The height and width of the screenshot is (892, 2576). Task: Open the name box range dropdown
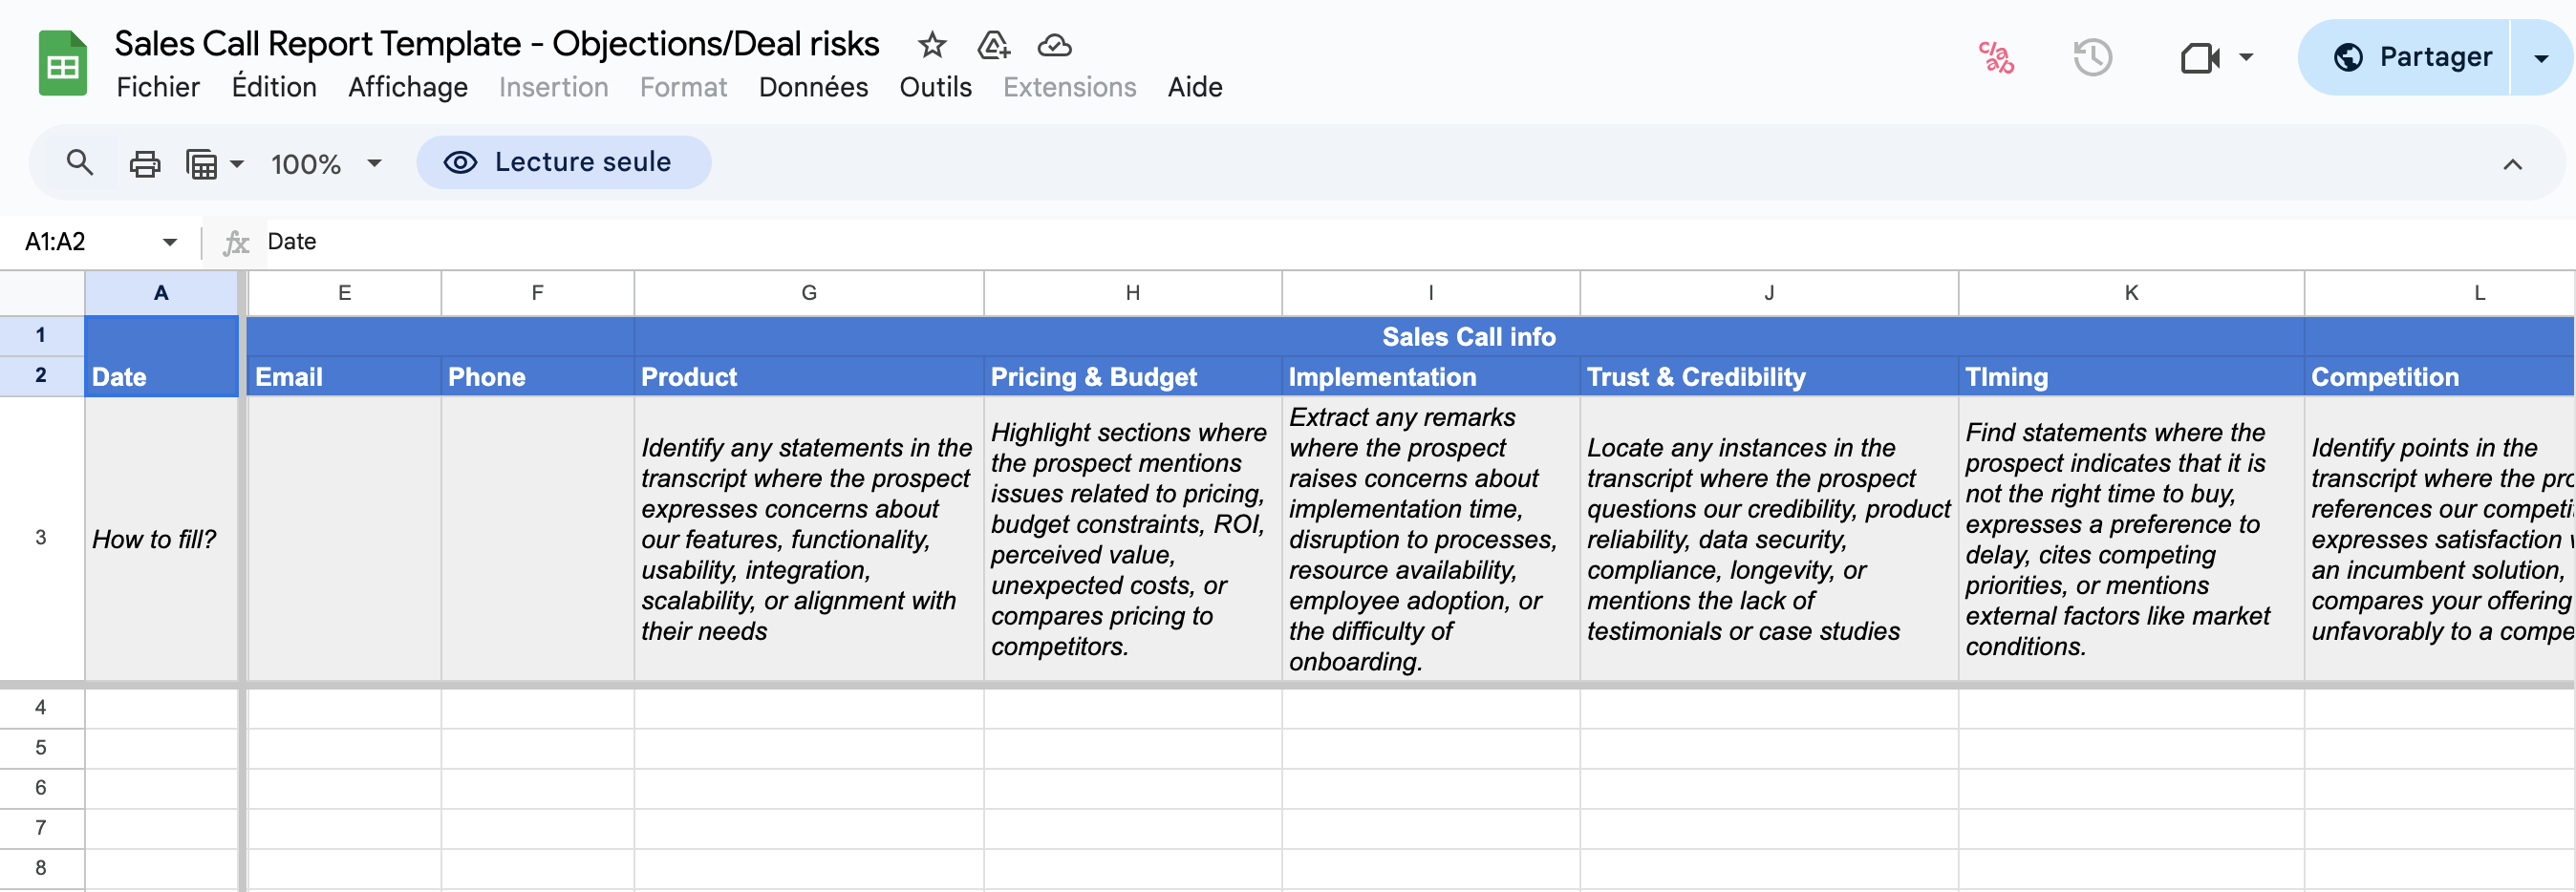[170, 242]
